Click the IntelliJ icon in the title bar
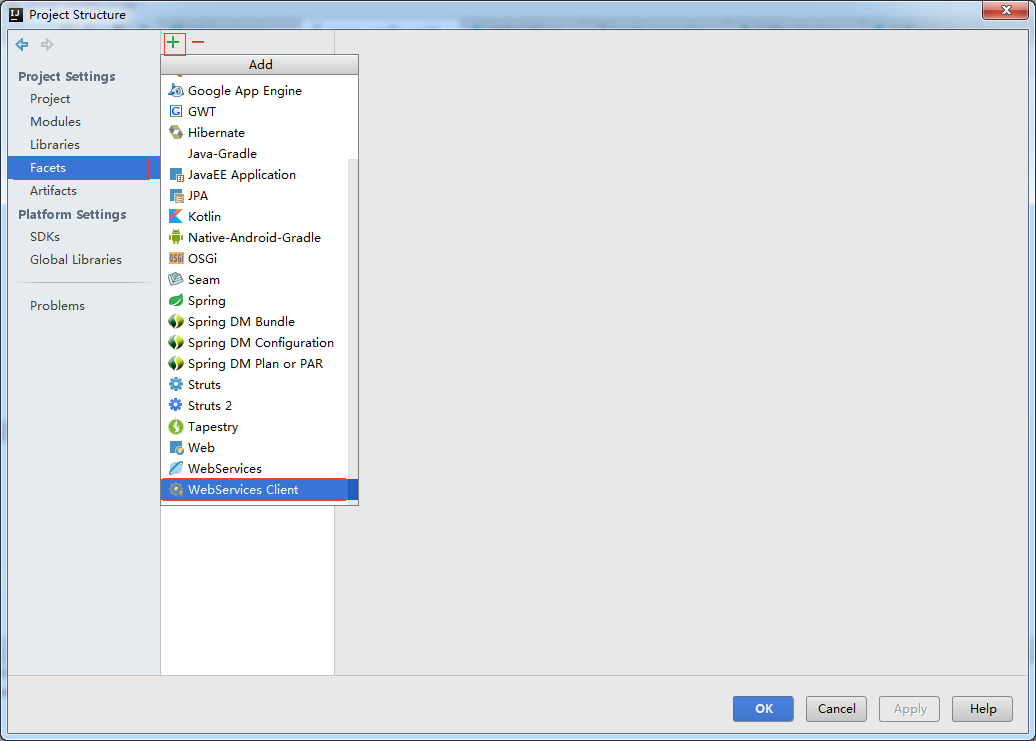Image resolution: width=1036 pixels, height=741 pixels. coord(16,14)
